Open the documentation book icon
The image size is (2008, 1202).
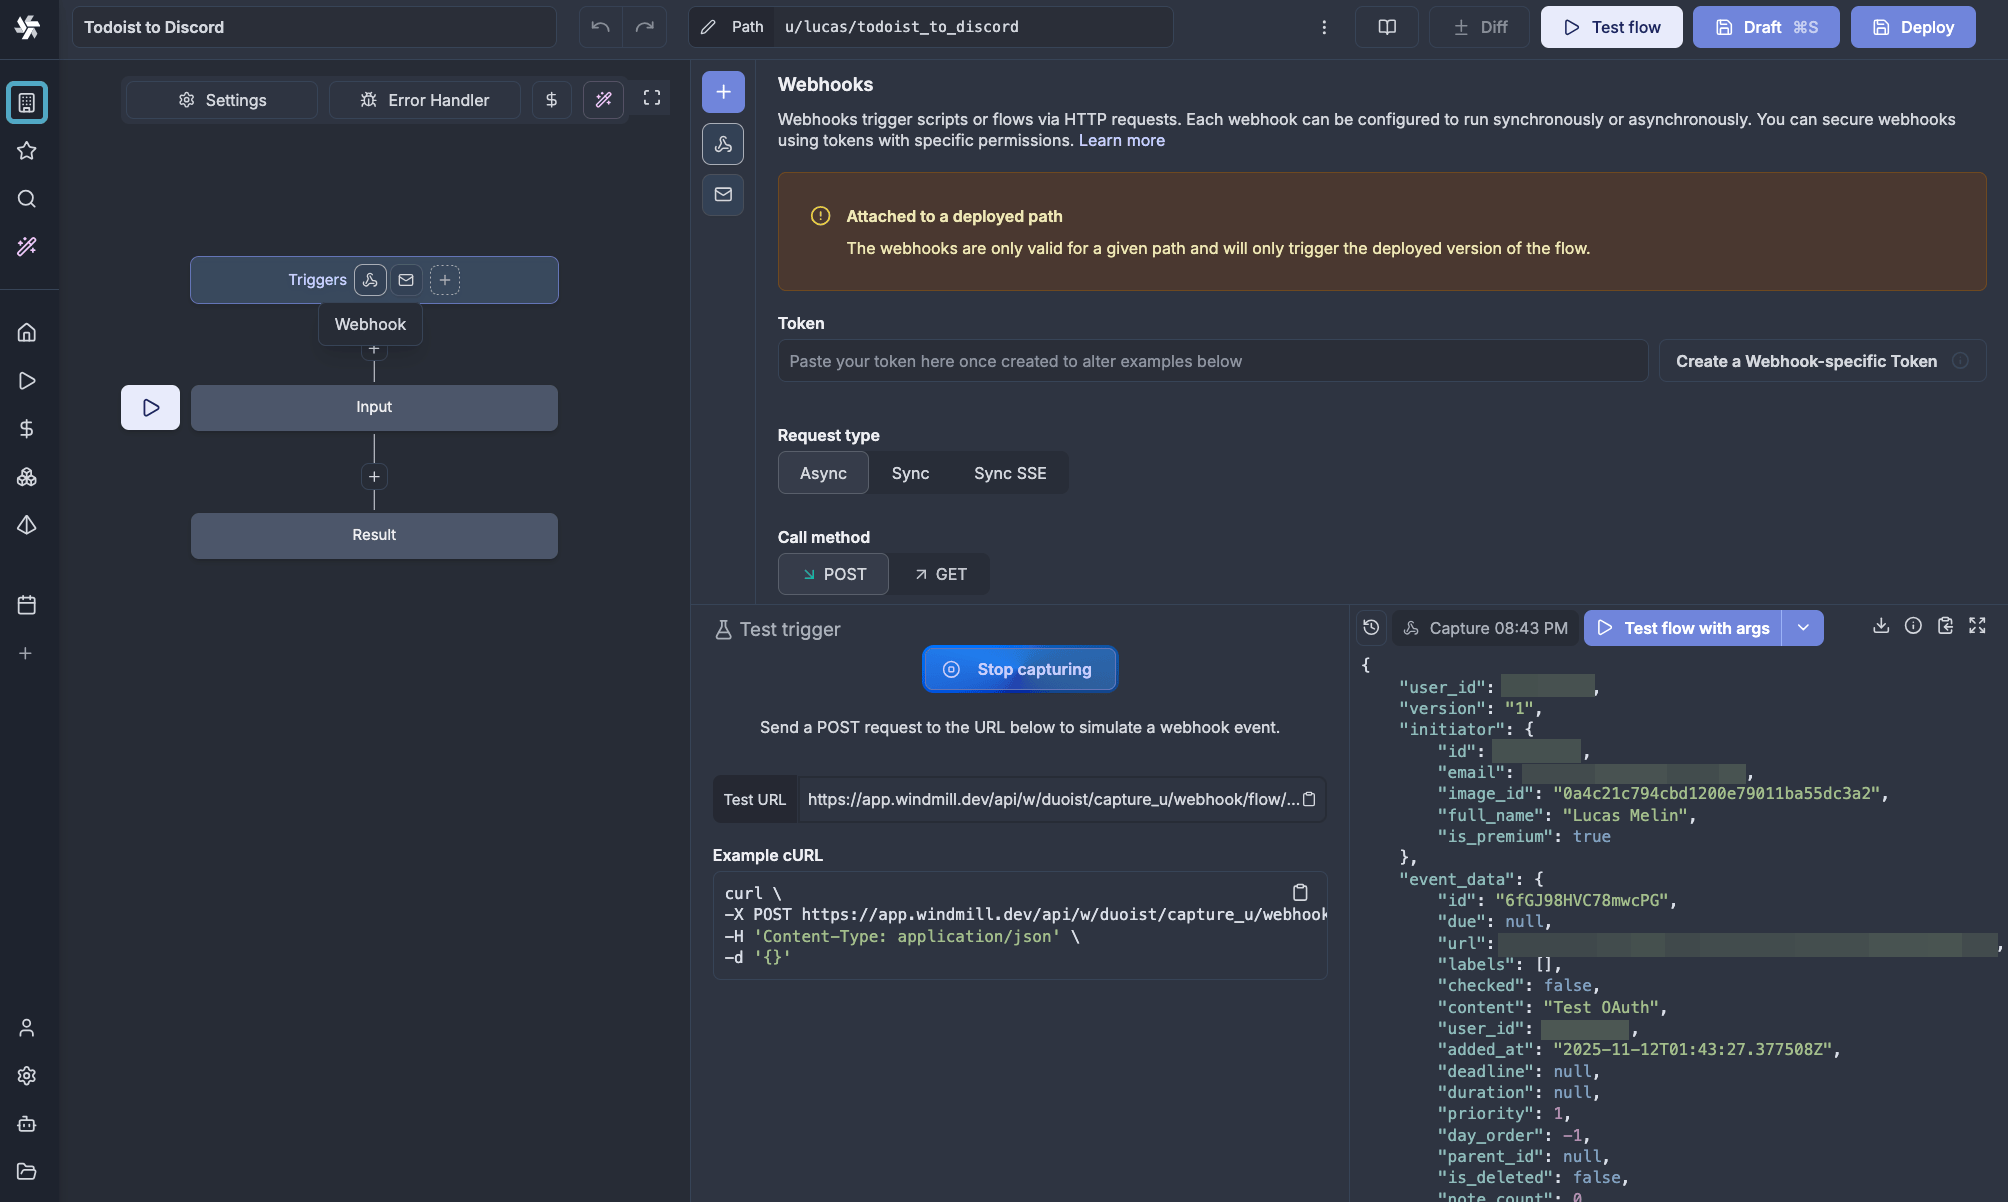(x=1386, y=27)
